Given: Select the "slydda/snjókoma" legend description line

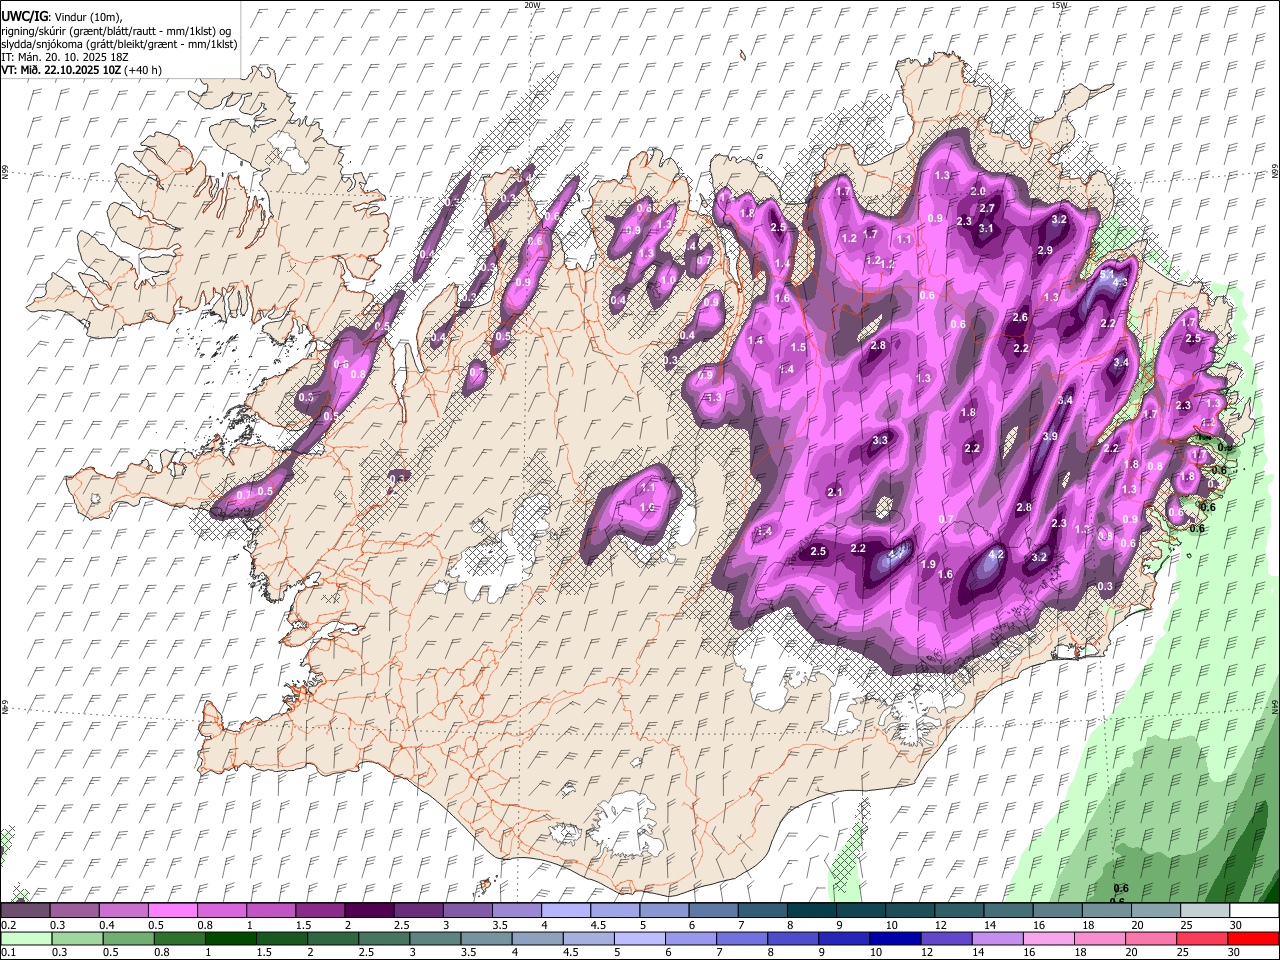Looking at the screenshot, I should (120, 44).
